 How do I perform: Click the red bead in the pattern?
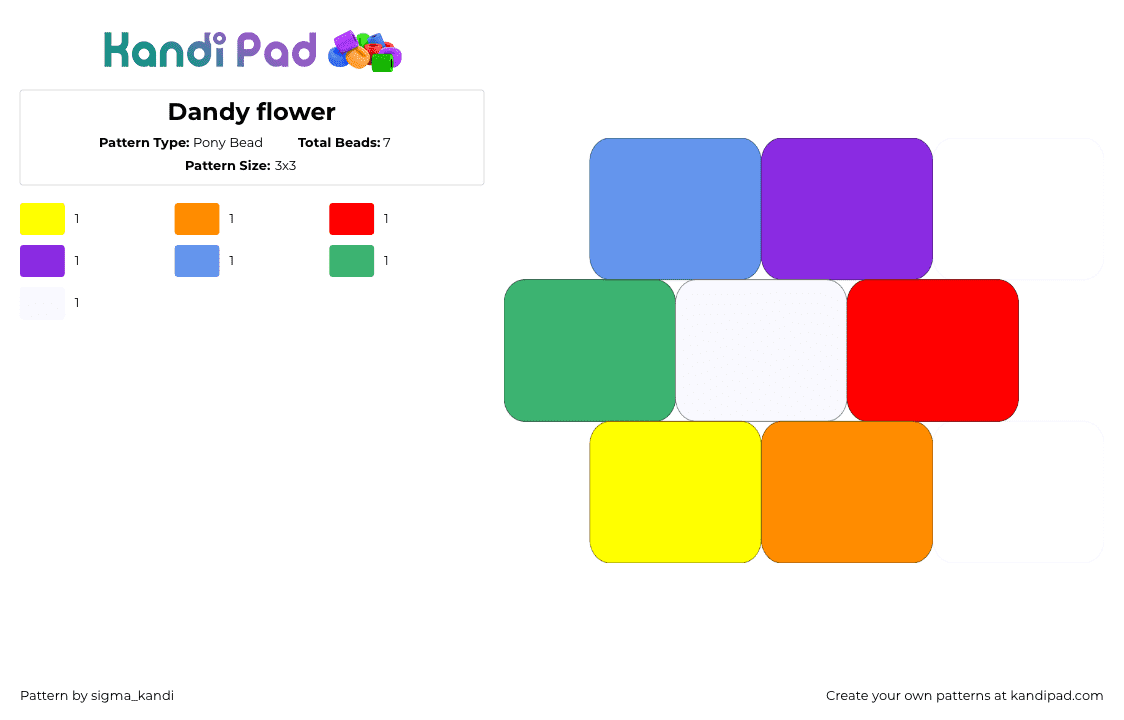tap(933, 351)
